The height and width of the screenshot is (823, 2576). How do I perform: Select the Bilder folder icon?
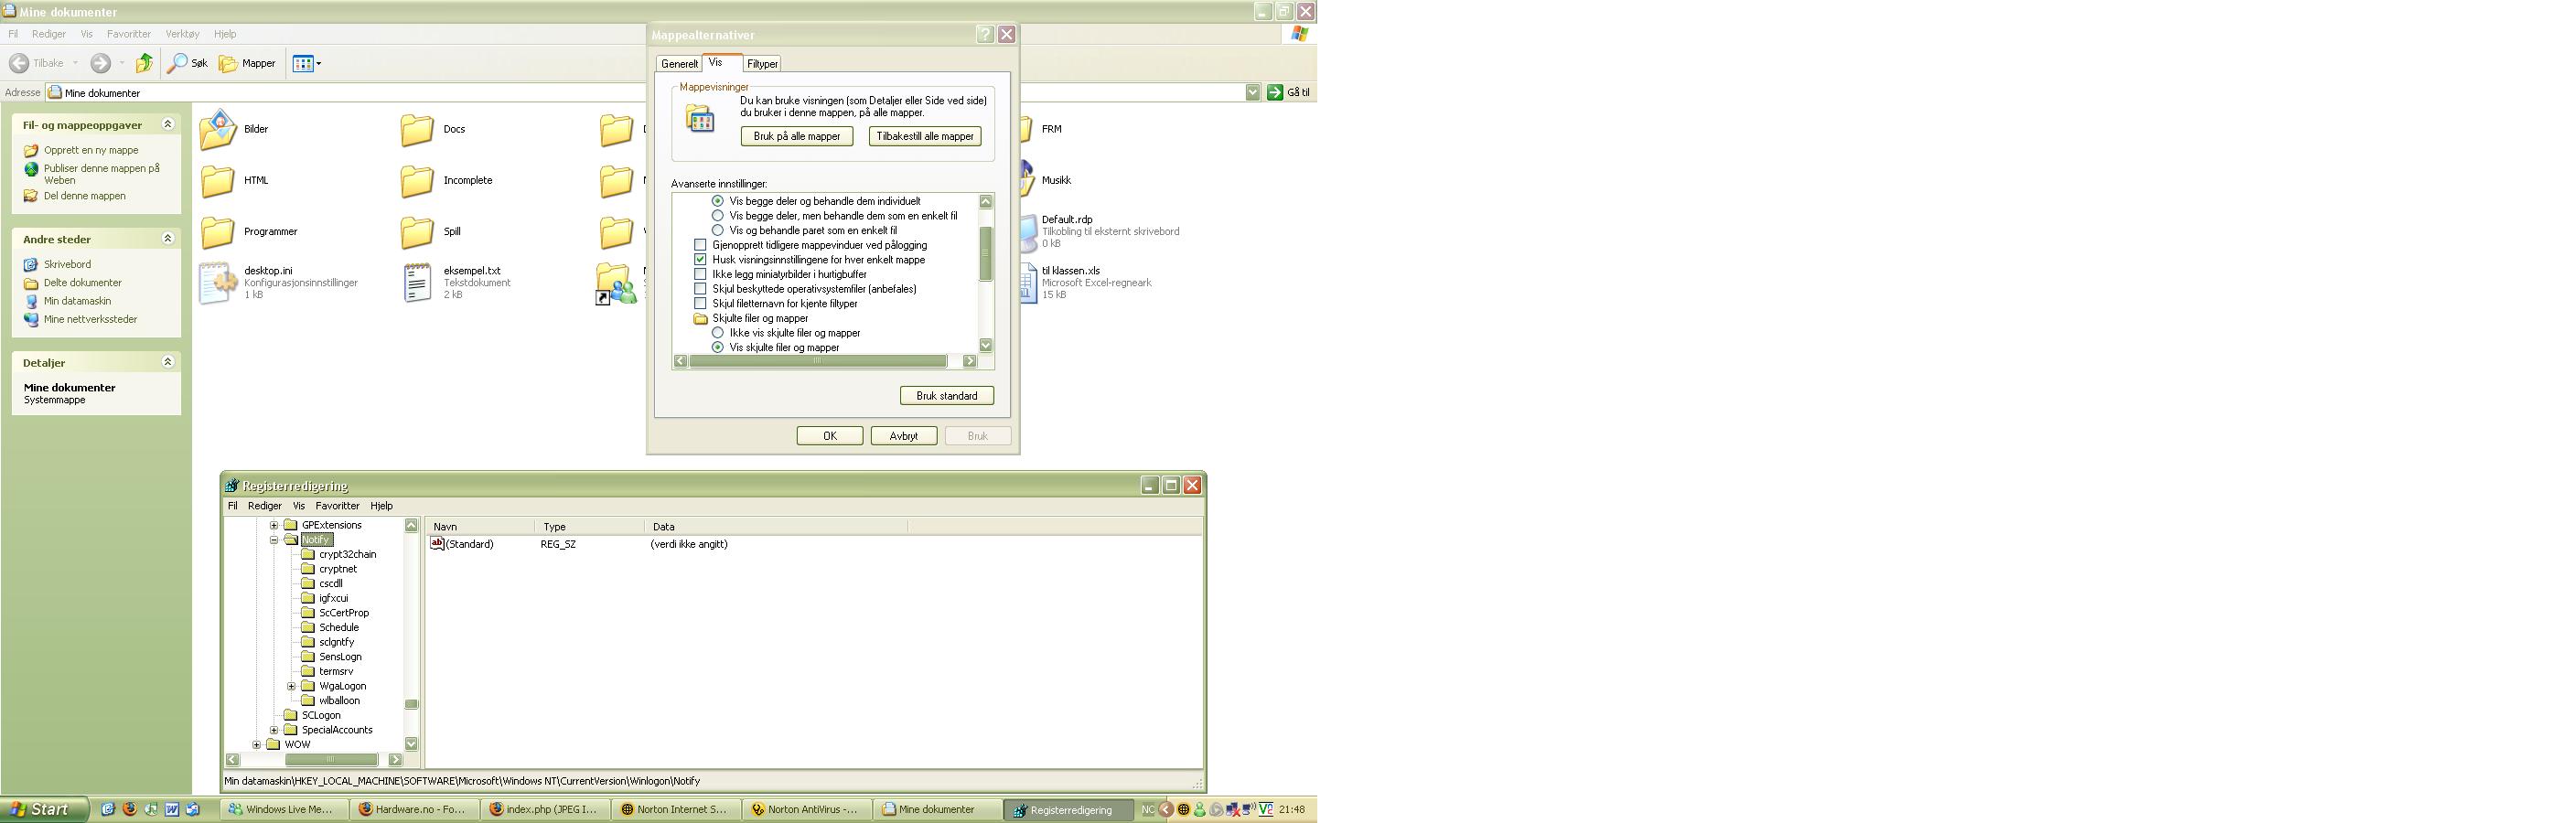tap(218, 129)
